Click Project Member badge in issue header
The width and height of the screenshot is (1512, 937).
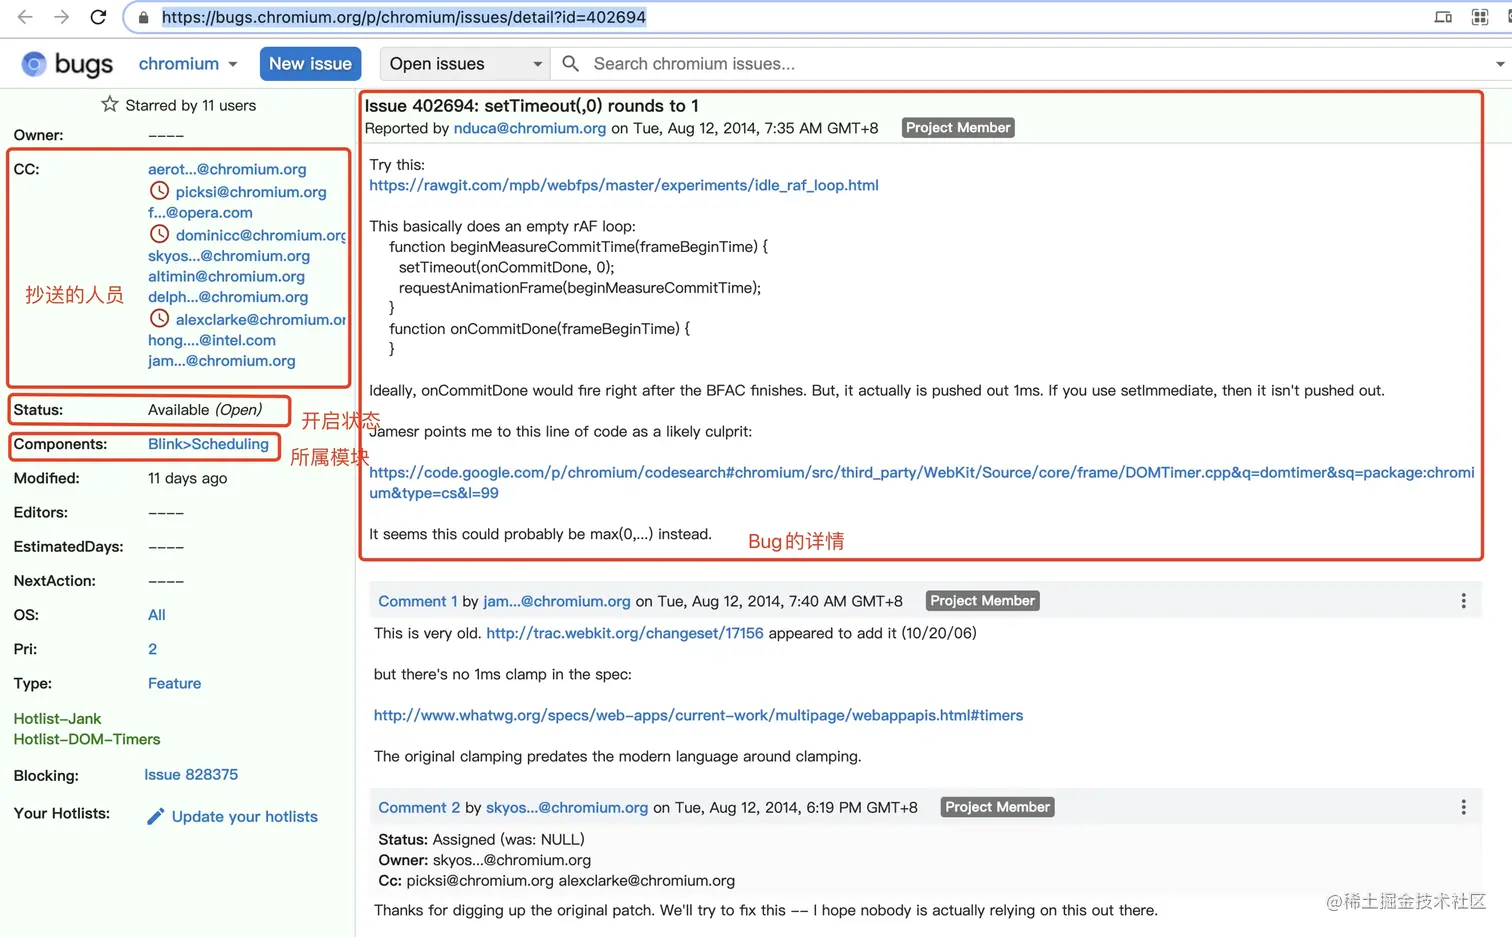(x=958, y=128)
